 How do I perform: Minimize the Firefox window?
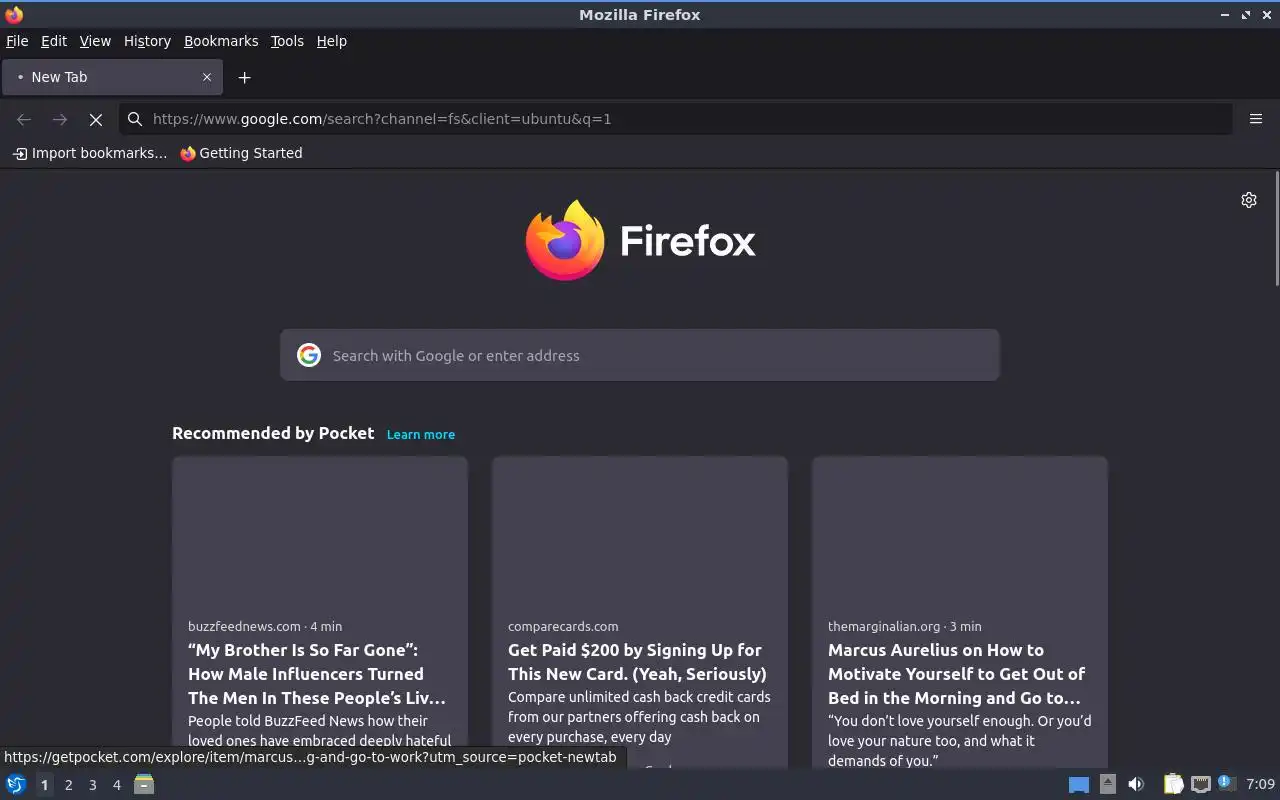coord(1225,15)
